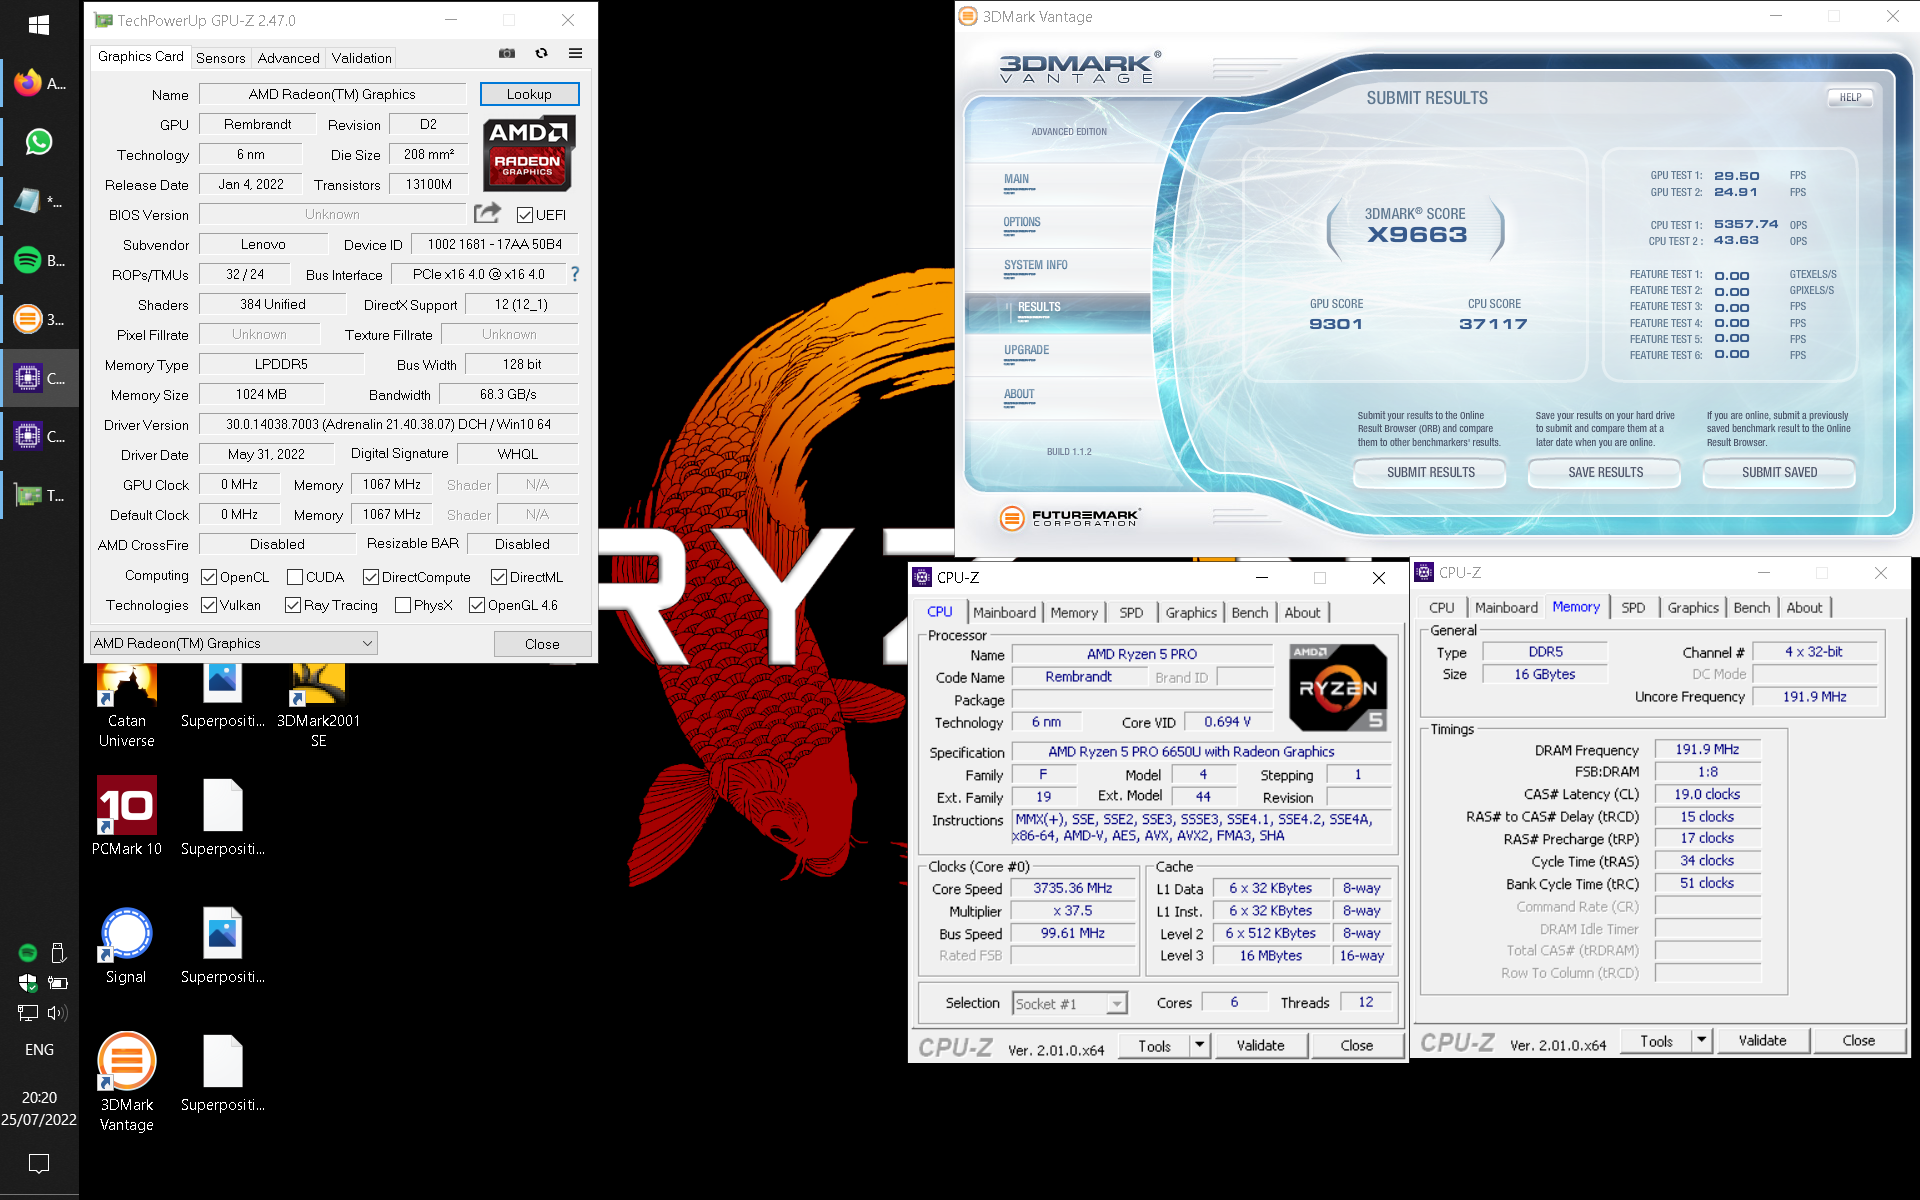
Task: Click the Ryzen 5 logo in CPU-Z
Action: [x=1338, y=687]
